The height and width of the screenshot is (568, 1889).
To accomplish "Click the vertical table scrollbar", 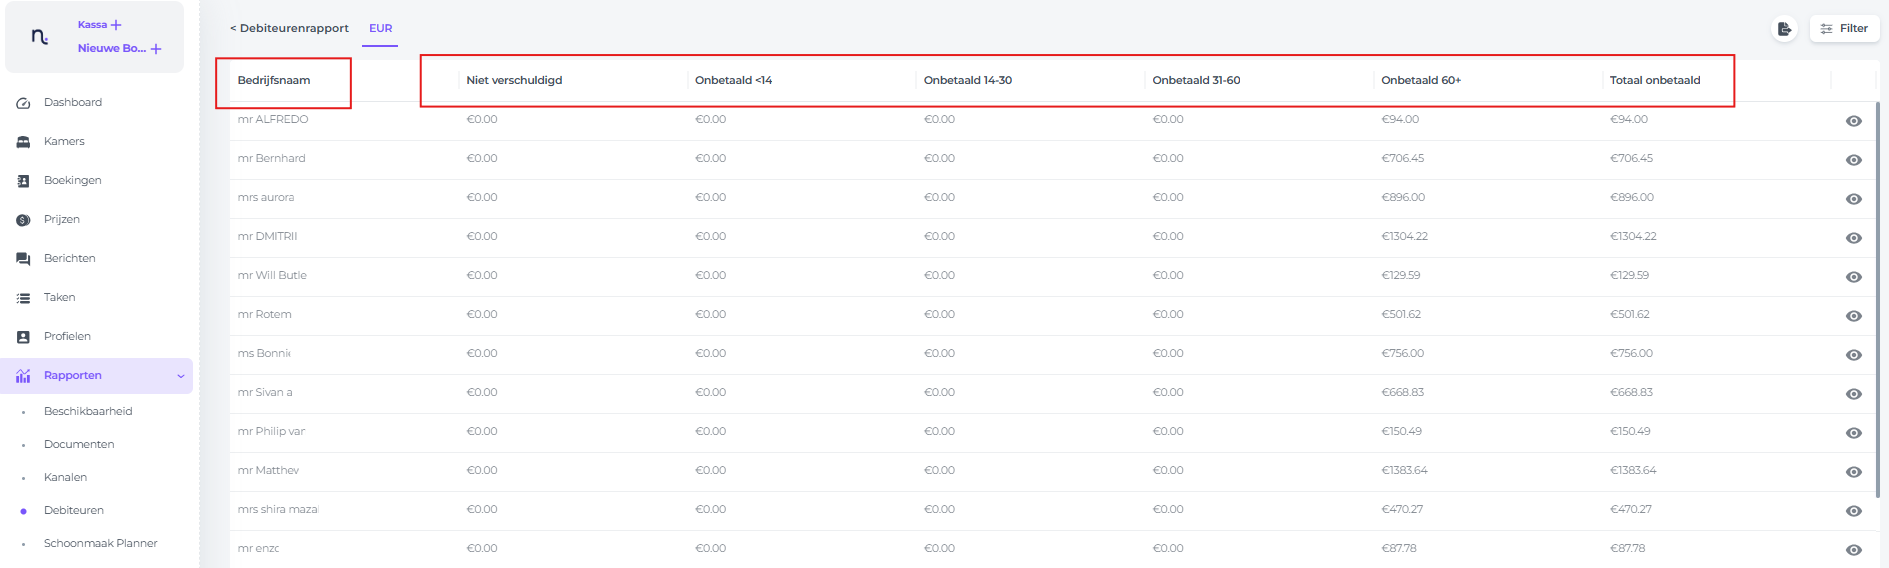I will (x=1877, y=300).
